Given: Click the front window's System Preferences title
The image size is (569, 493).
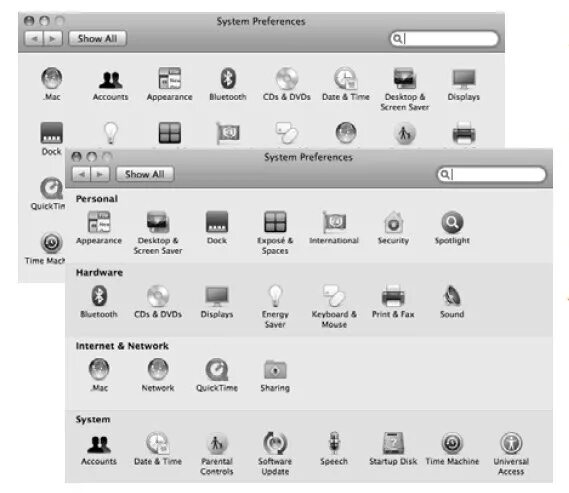Looking at the screenshot, I should click(x=308, y=157).
